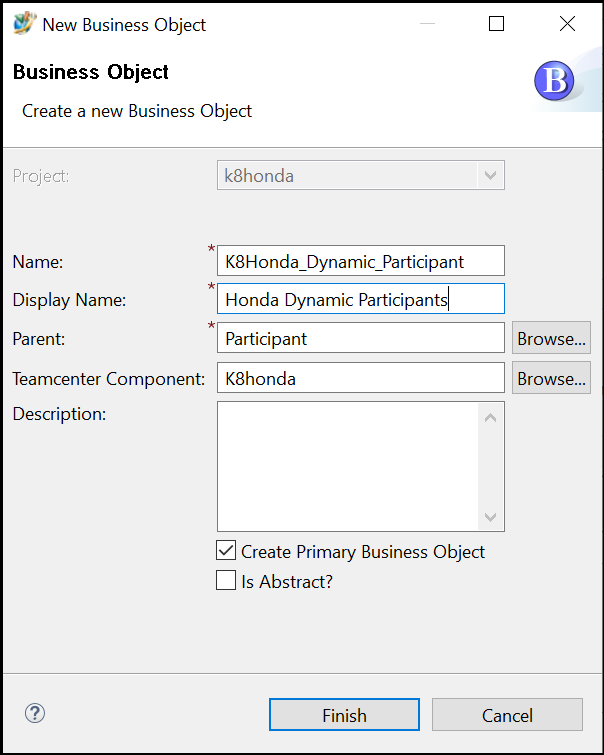This screenshot has width=604, height=755.
Task: Click into the Name text field
Action: click(361, 261)
